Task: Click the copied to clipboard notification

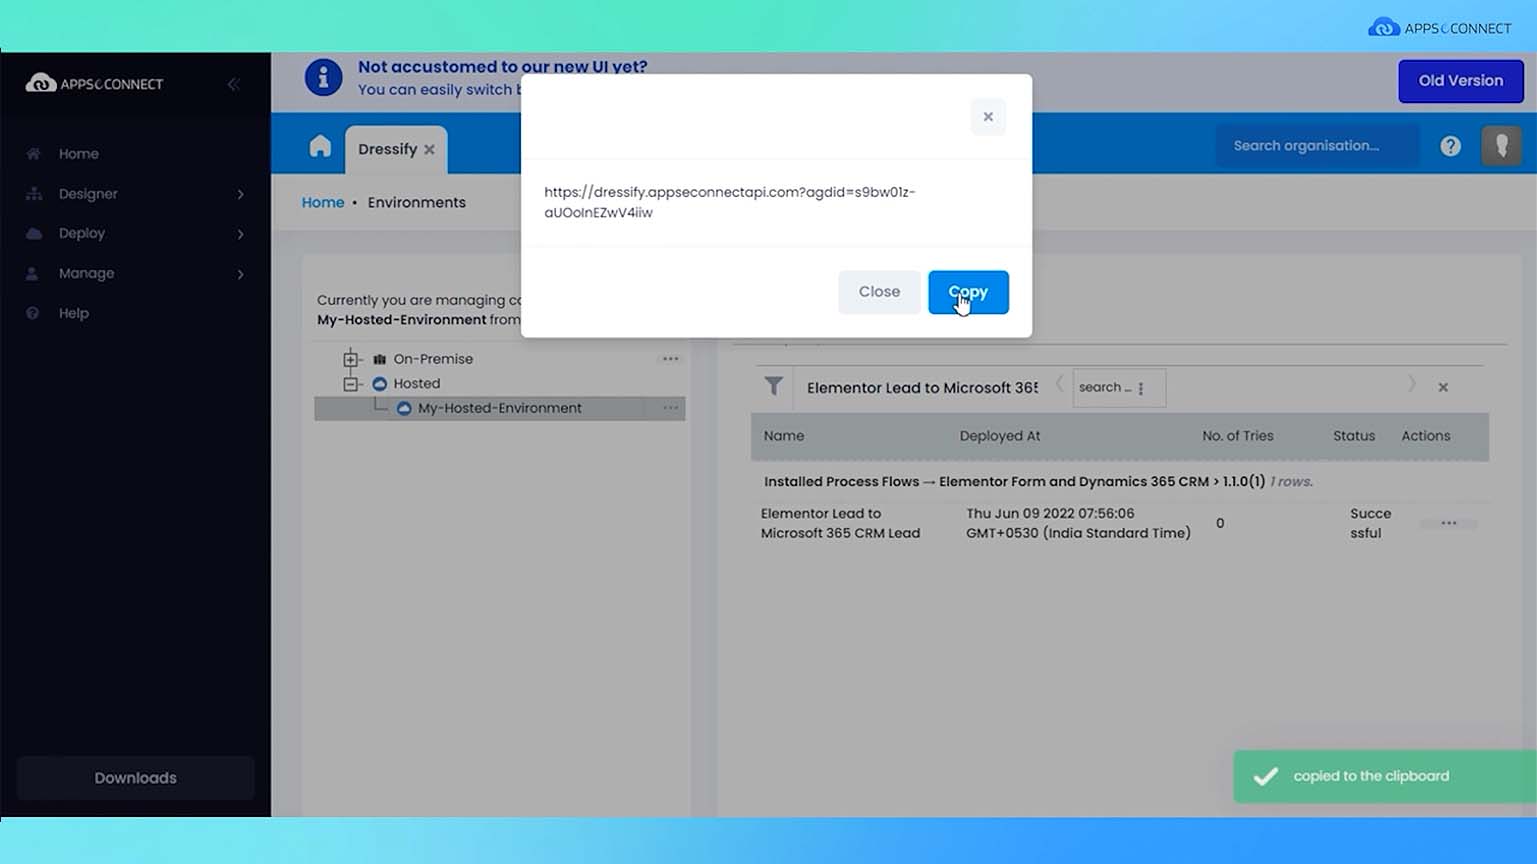Action: point(1385,777)
